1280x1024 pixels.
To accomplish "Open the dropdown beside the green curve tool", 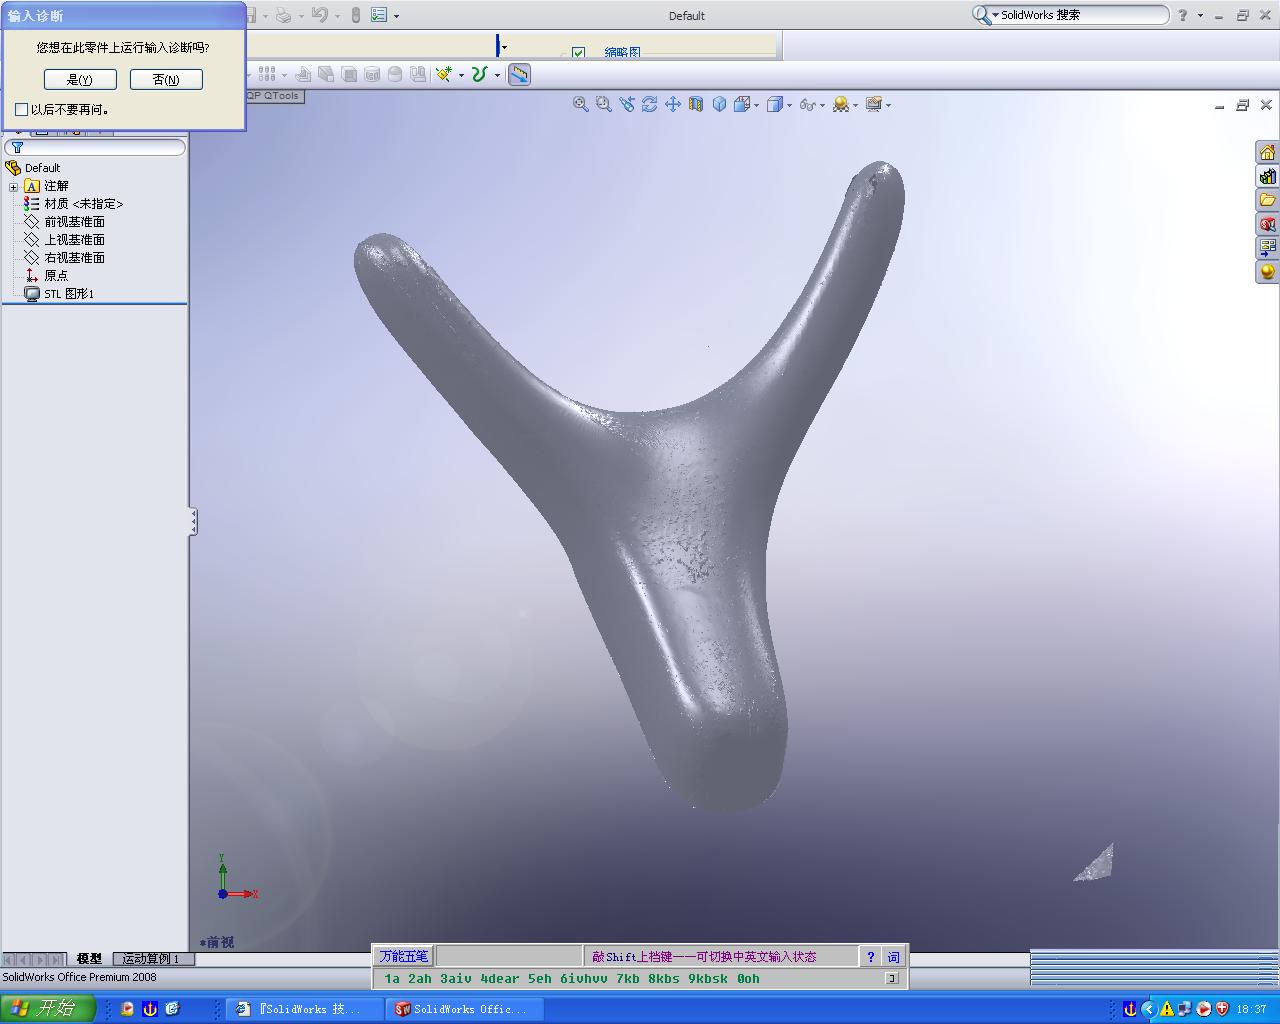I will click(497, 75).
